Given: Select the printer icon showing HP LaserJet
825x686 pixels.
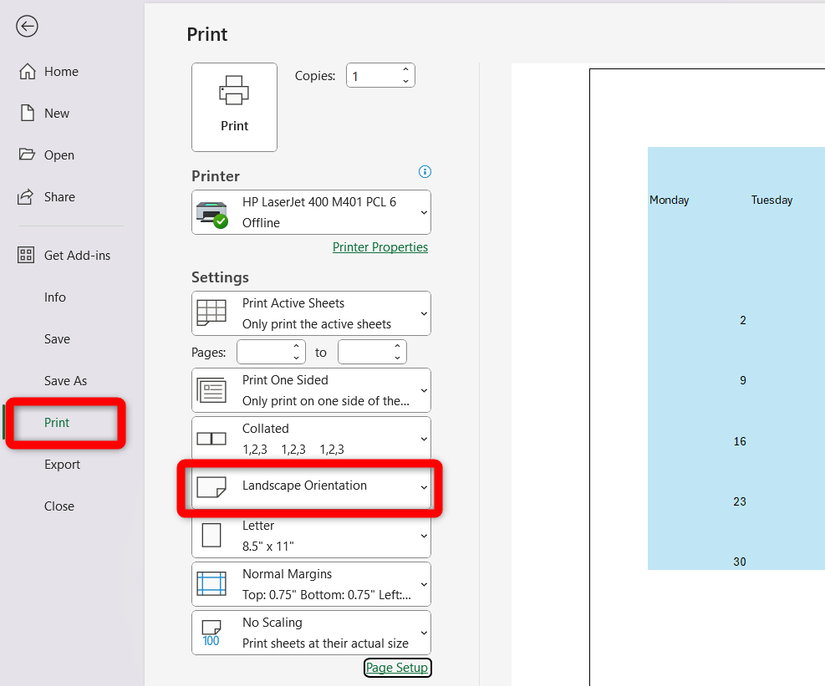Looking at the screenshot, I should [x=213, y=212].
